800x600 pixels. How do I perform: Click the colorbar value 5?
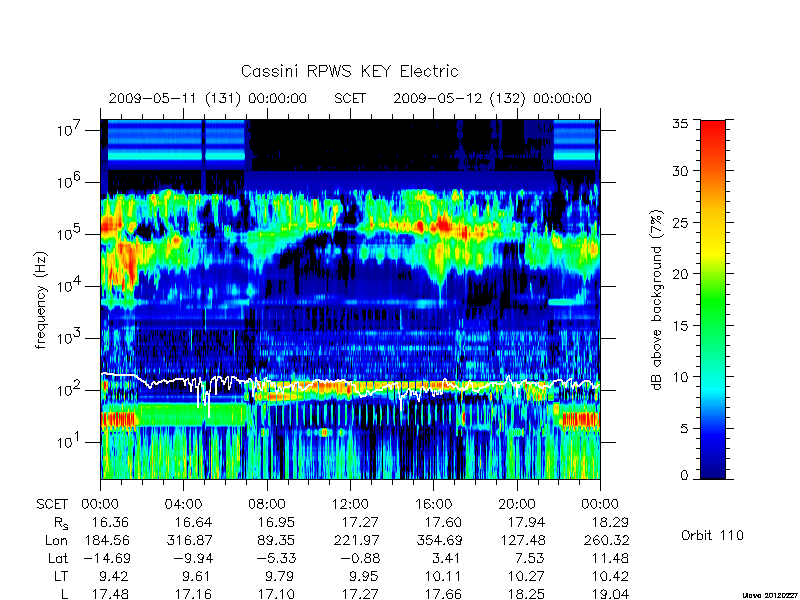point(685,429)
